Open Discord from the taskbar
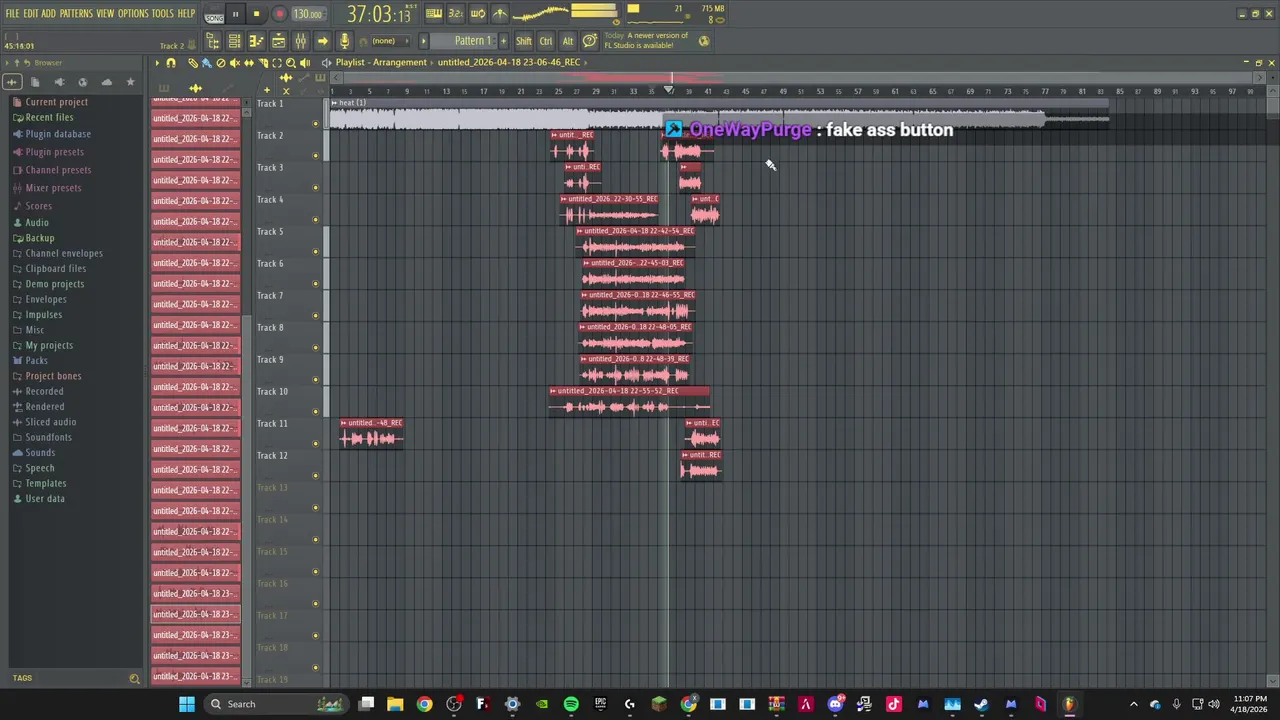 835,704
